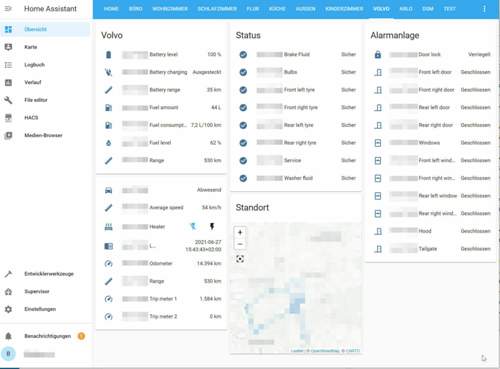
Task: Zoom out on the Standort map
Action: (240, 244)
